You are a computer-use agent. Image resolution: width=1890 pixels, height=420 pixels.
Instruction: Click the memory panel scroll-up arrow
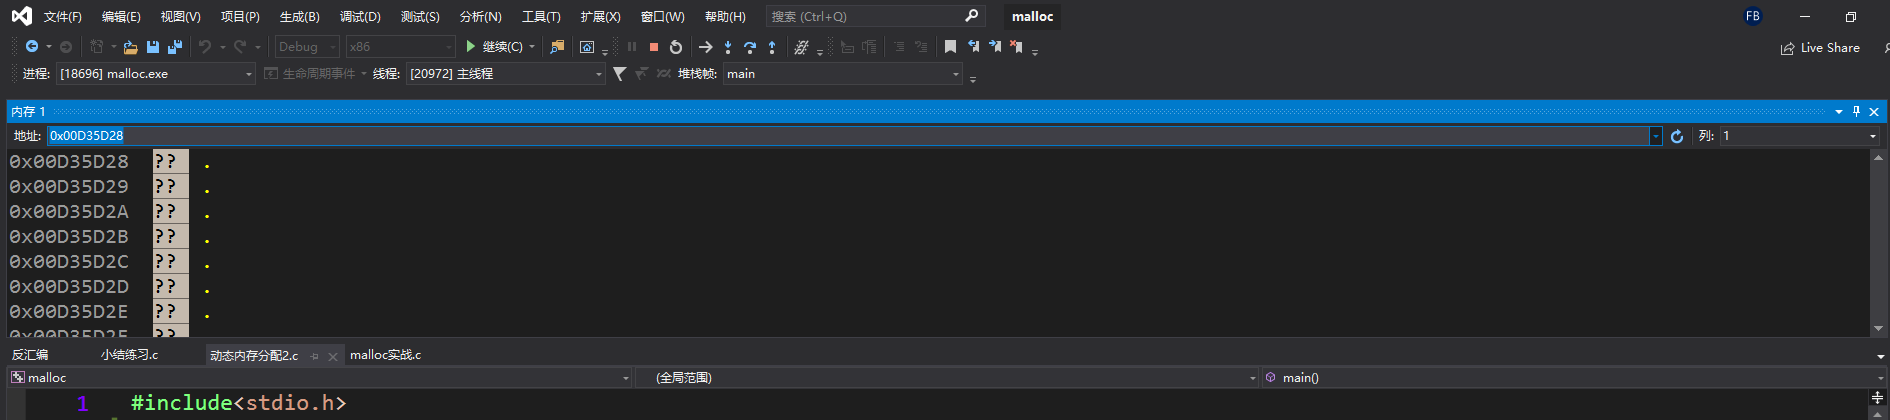[1878, 157]
